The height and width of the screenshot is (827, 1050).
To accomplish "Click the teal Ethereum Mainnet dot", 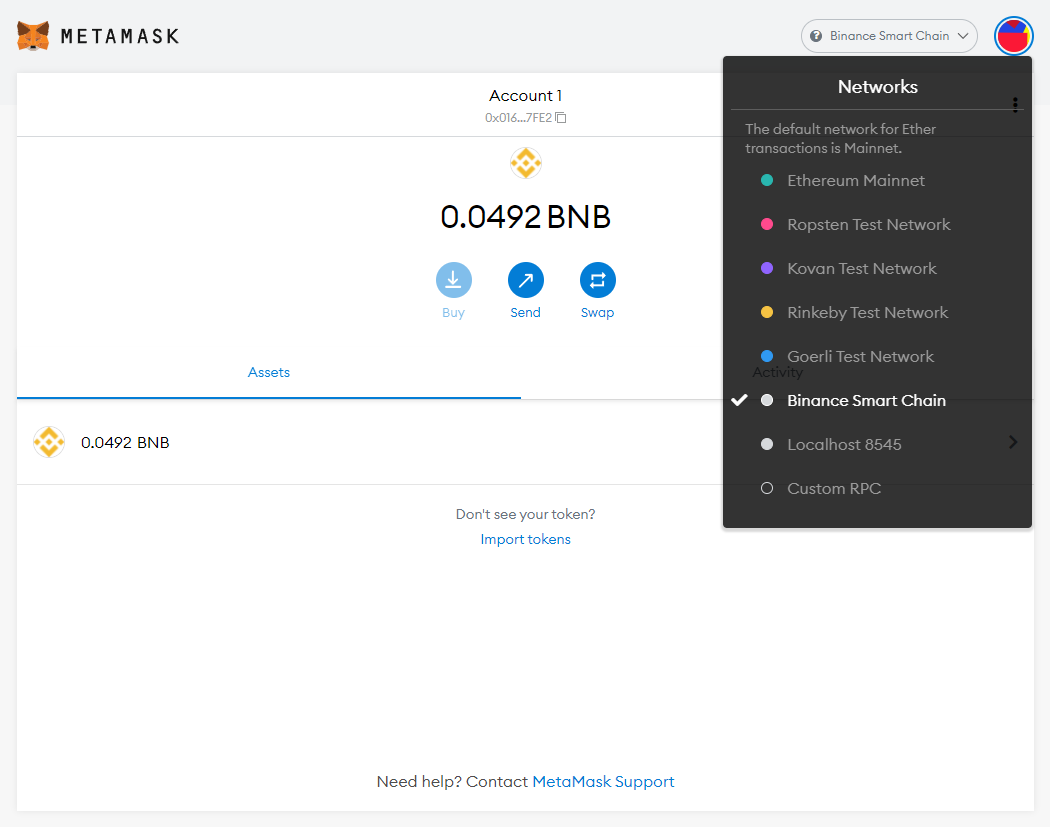I will tap(767, 180).
